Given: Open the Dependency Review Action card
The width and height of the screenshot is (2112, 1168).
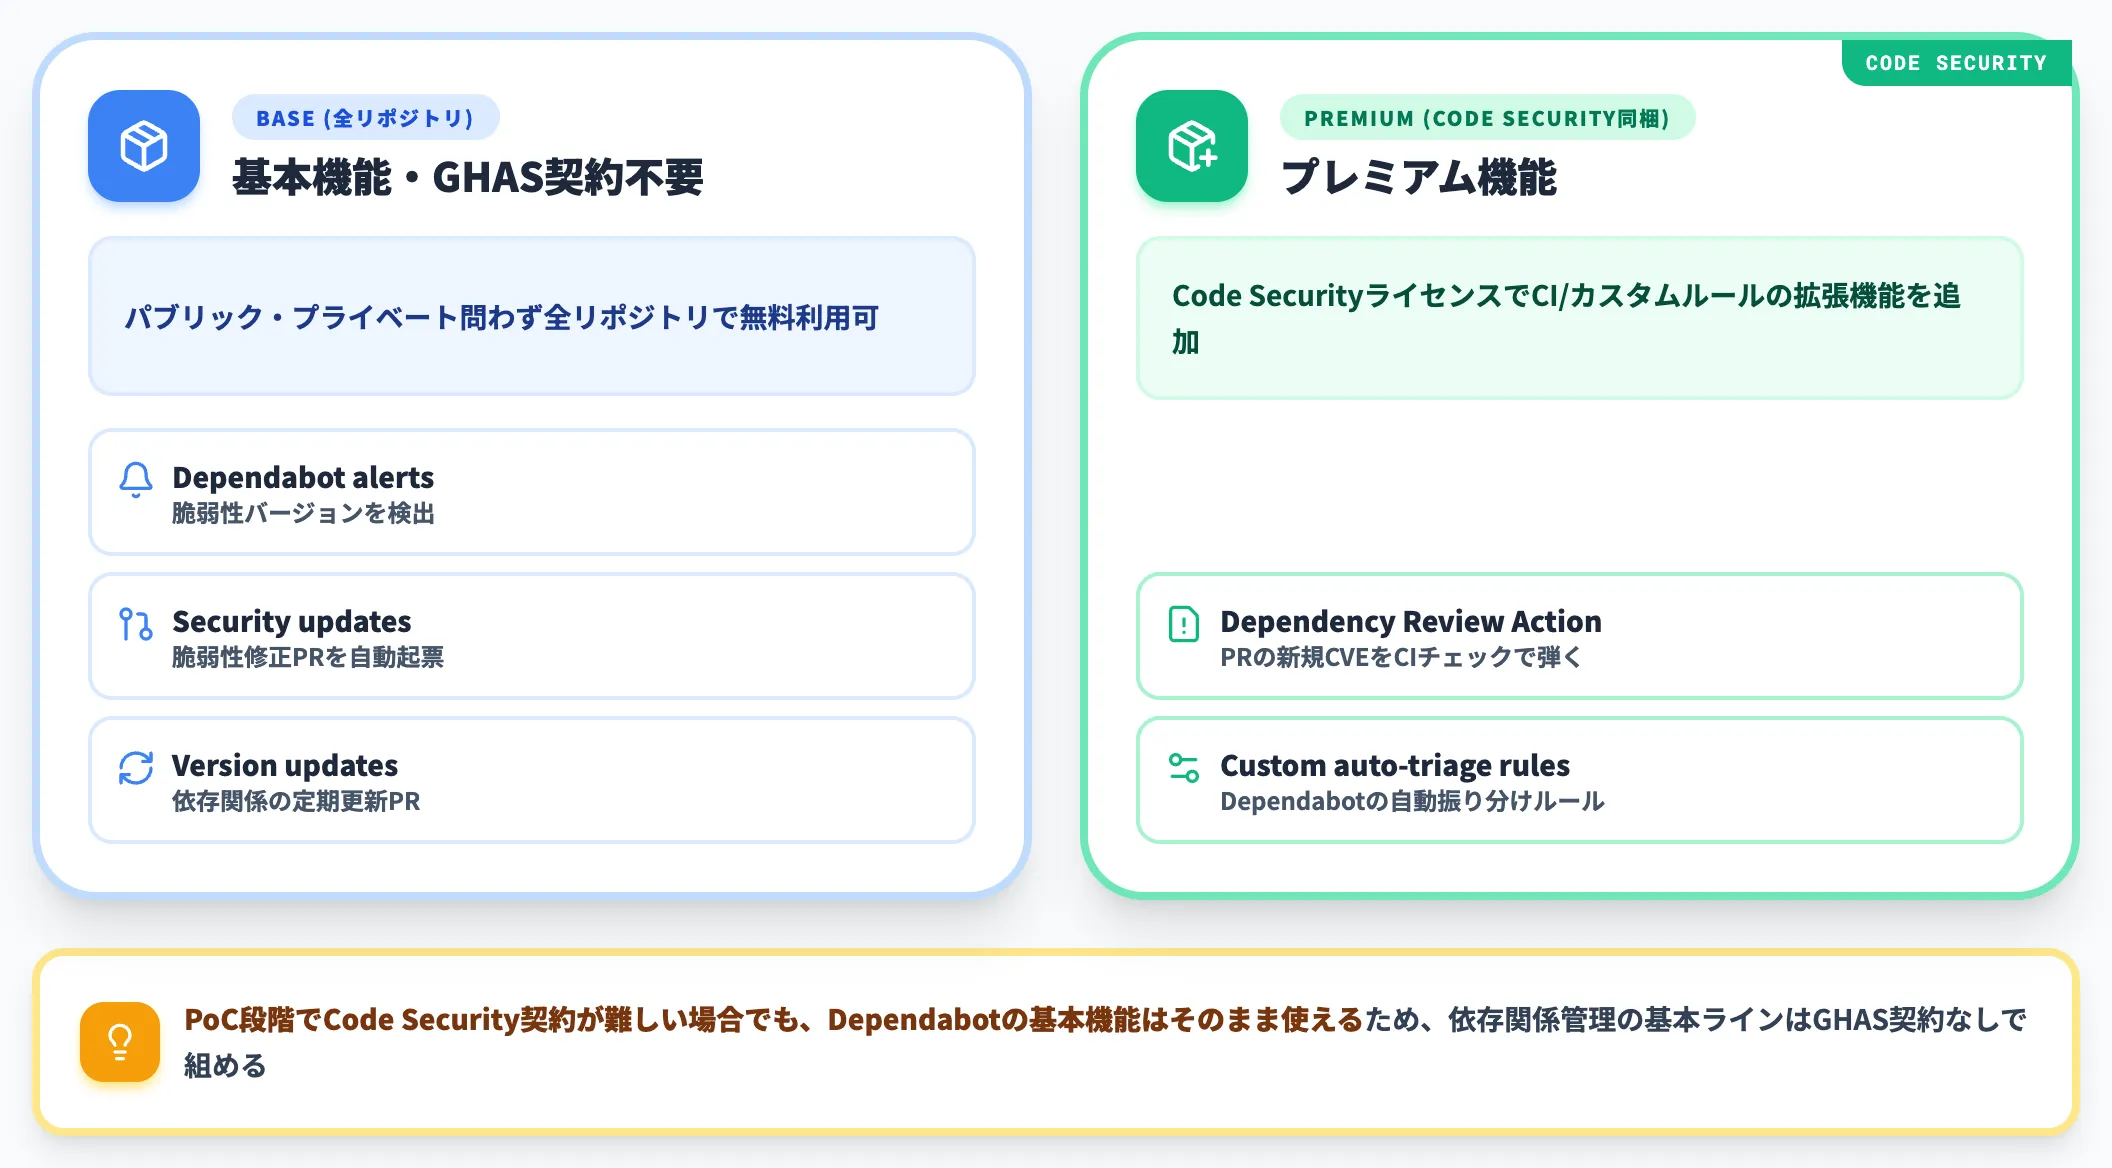Looking at the screenshot, I should (x=1580, y=636).
